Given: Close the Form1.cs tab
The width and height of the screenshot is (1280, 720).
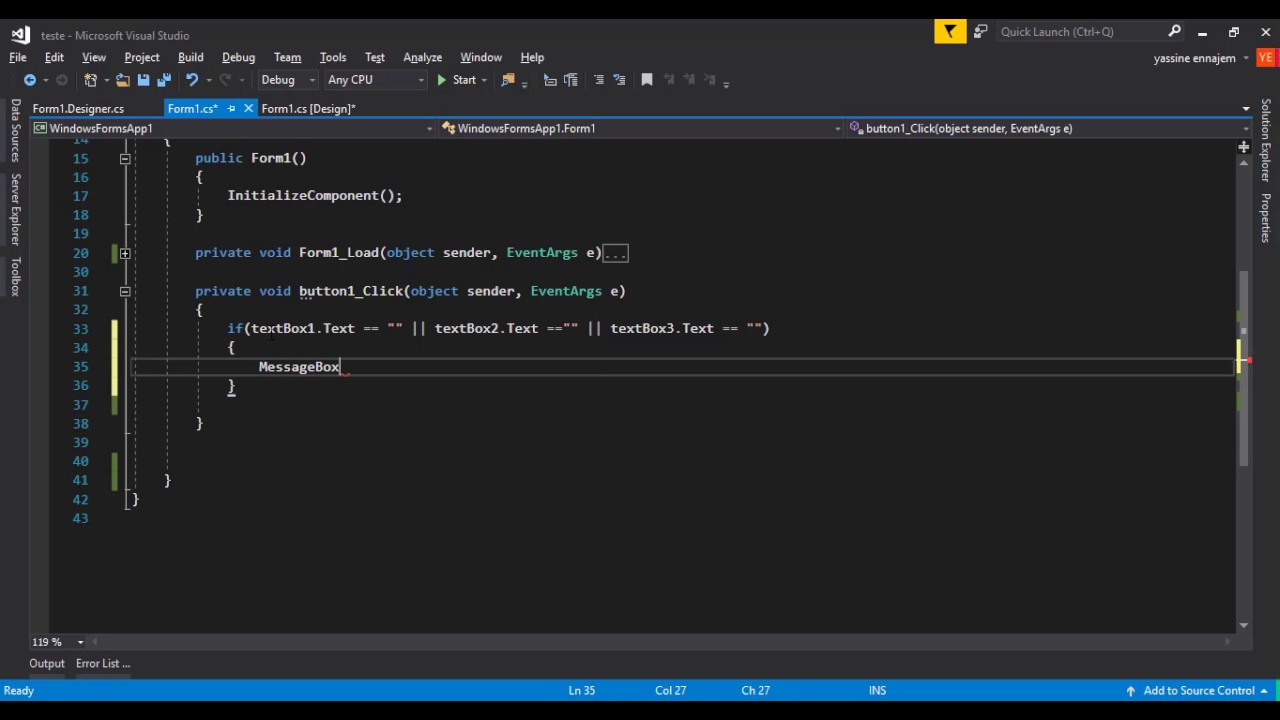Looking at the screenshot, I should [x=248, y=108].
